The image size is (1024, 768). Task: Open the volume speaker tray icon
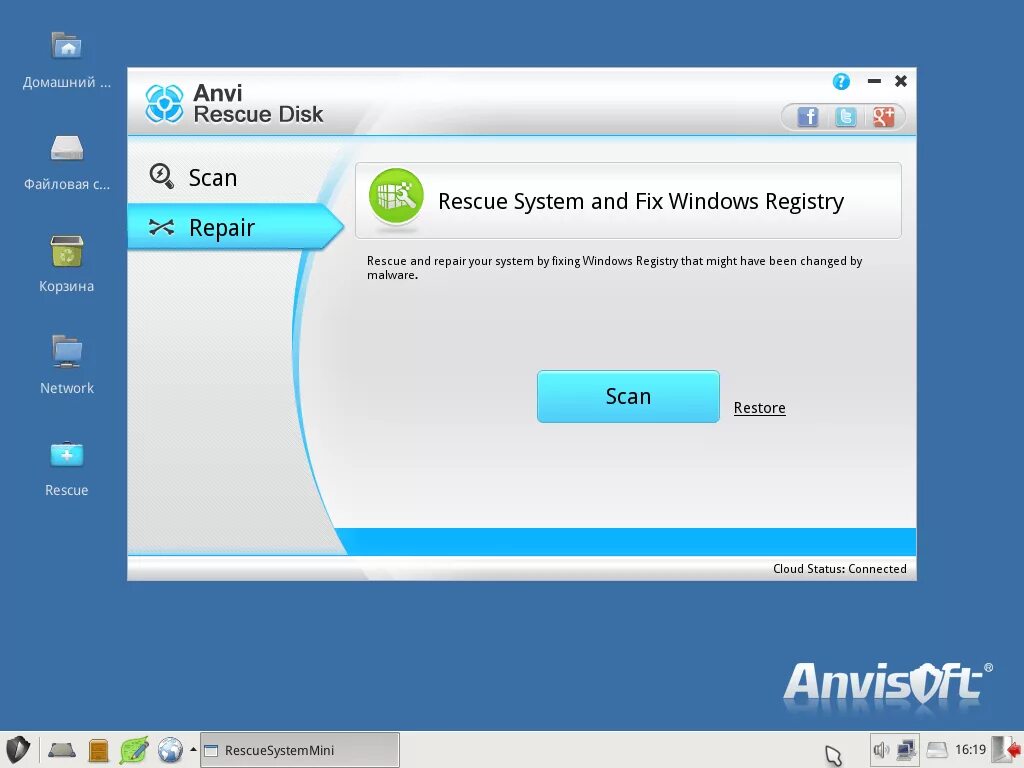tap(882, 750)
